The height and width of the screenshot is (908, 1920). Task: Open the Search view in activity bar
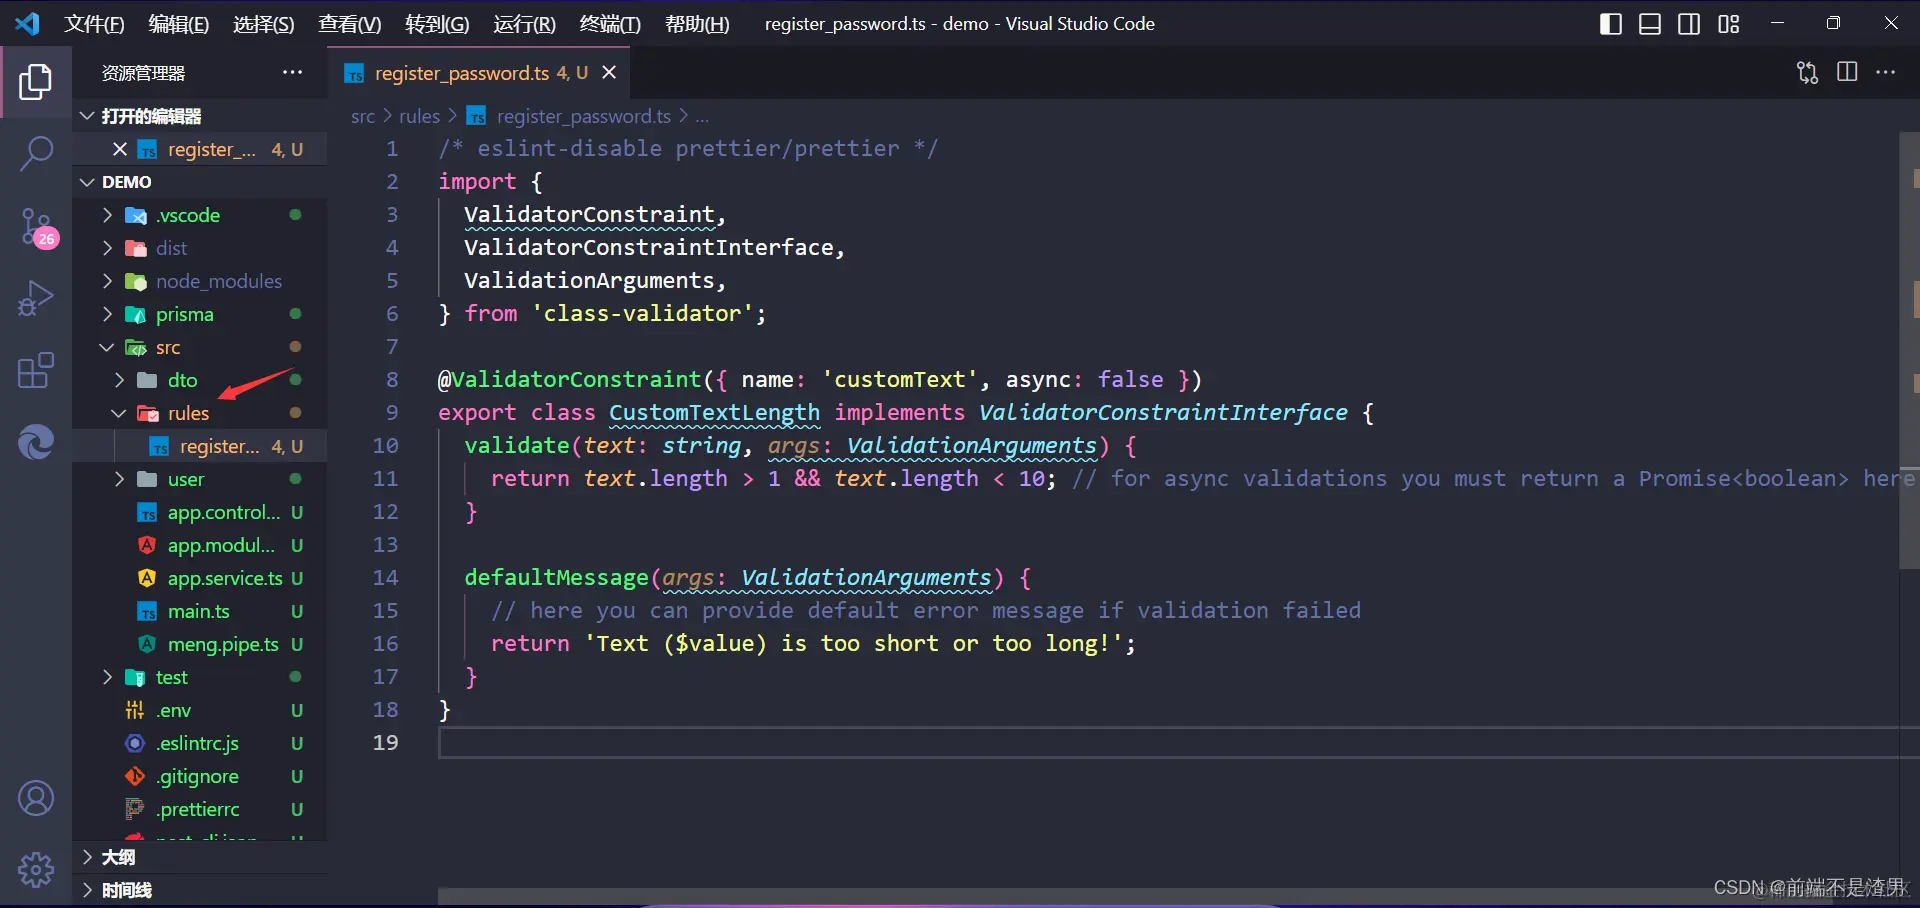[x=36, y=154]
